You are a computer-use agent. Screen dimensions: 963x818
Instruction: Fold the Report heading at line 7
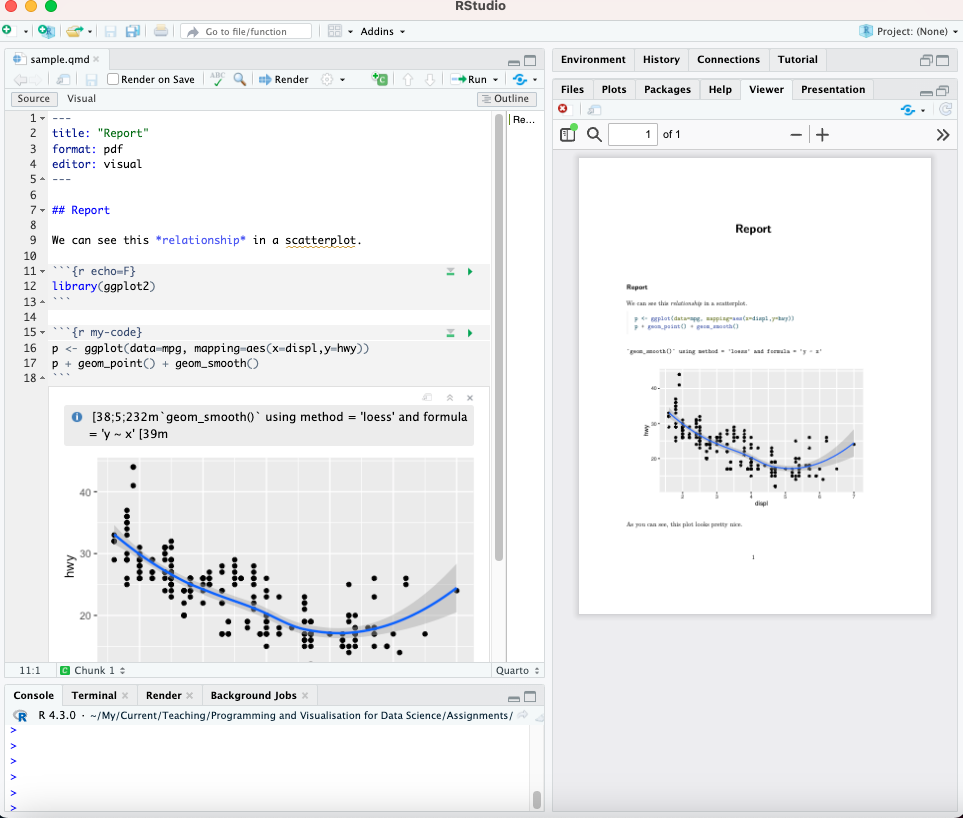[x=42, y=210]
